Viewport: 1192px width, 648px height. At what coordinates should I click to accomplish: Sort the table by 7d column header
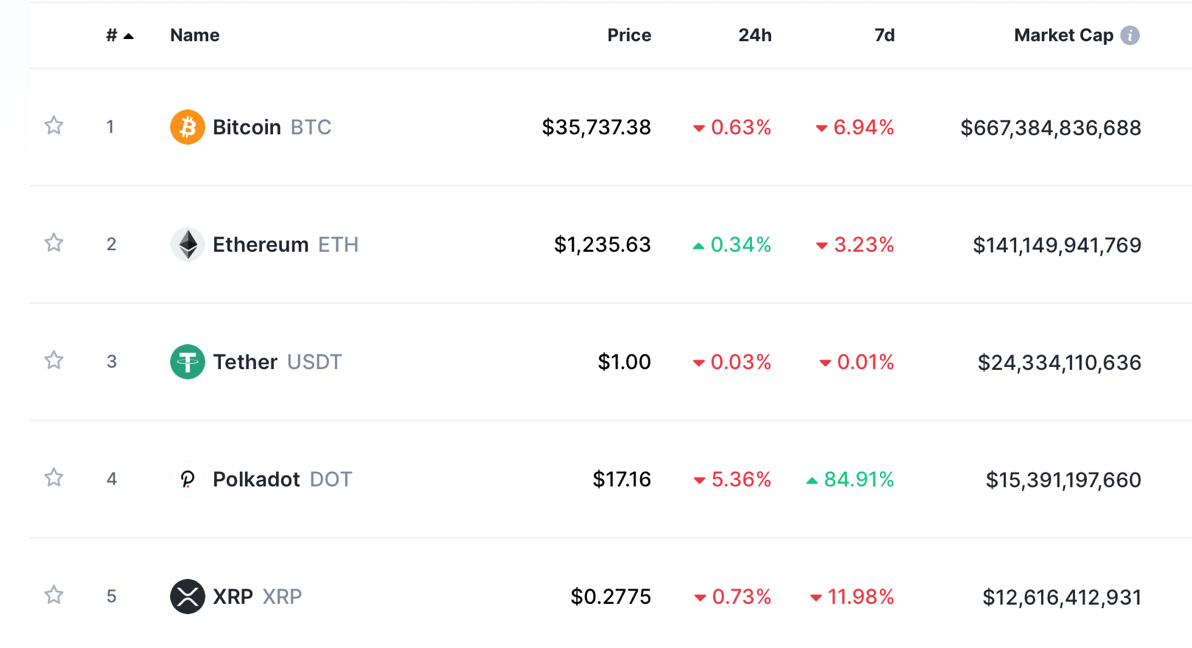(884, 35)
